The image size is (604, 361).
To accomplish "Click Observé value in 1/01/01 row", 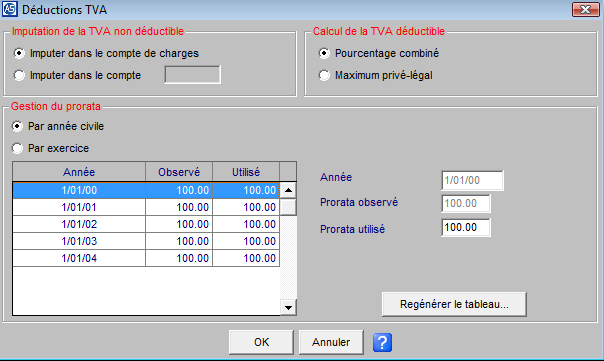I will coord(179,207).
